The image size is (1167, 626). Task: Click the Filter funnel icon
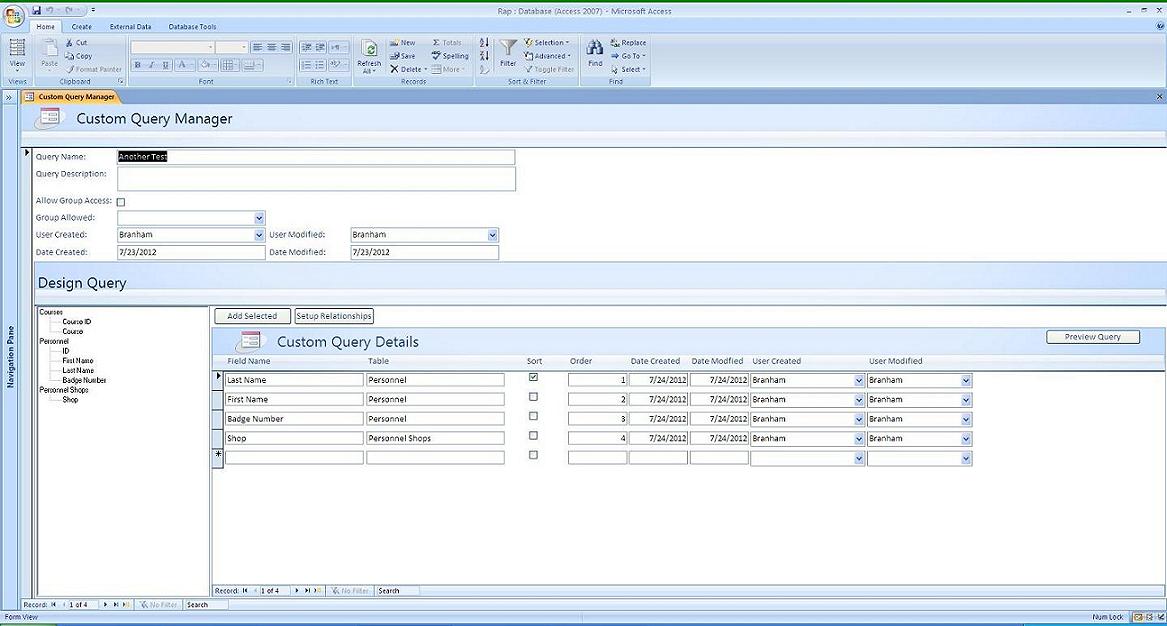(508, 48)
